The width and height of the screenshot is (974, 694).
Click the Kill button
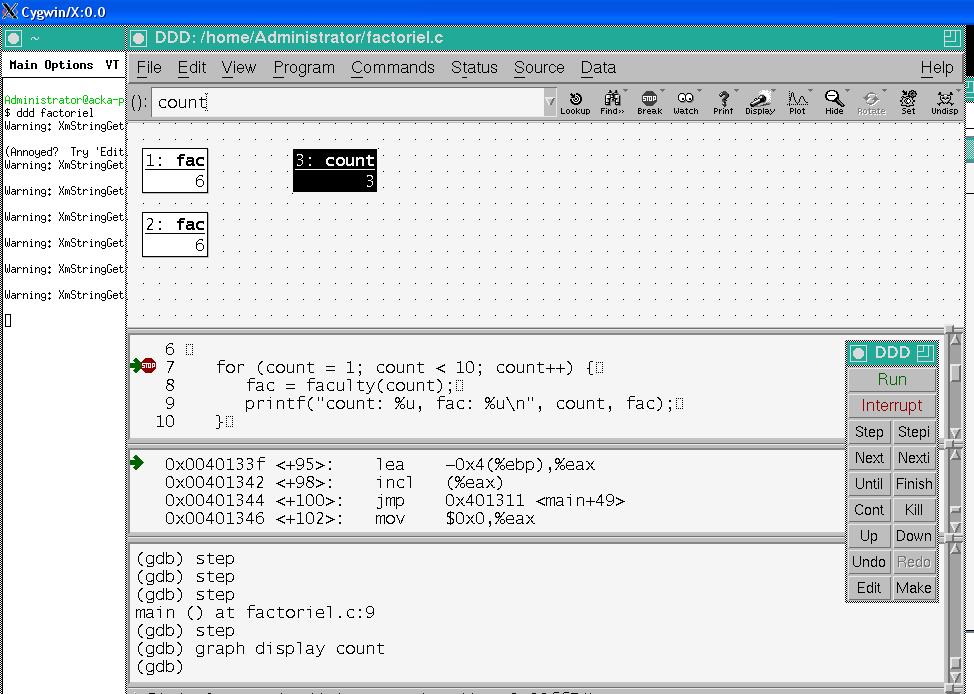914,509
